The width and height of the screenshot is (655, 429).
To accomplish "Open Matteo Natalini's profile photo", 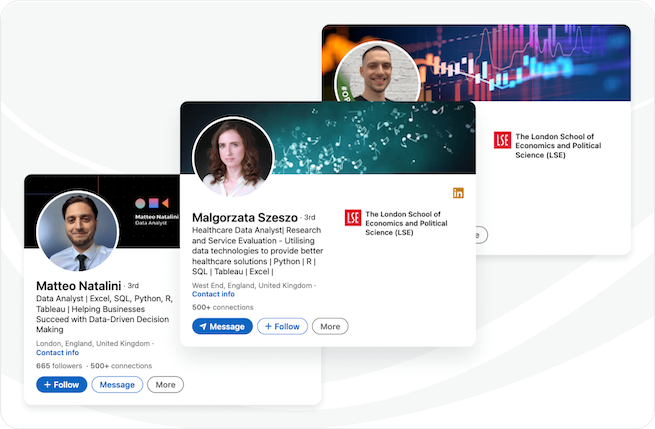I will [x=77, y=231].
